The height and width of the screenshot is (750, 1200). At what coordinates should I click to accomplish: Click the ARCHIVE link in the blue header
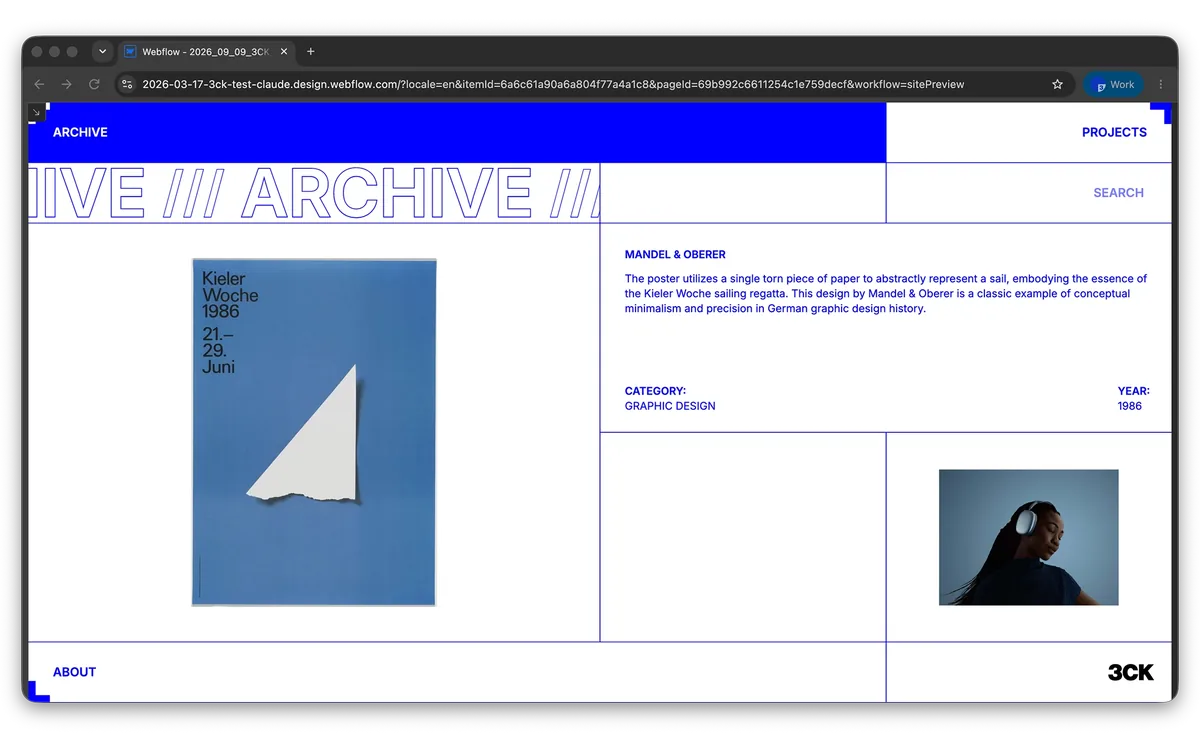coord(80,133)
